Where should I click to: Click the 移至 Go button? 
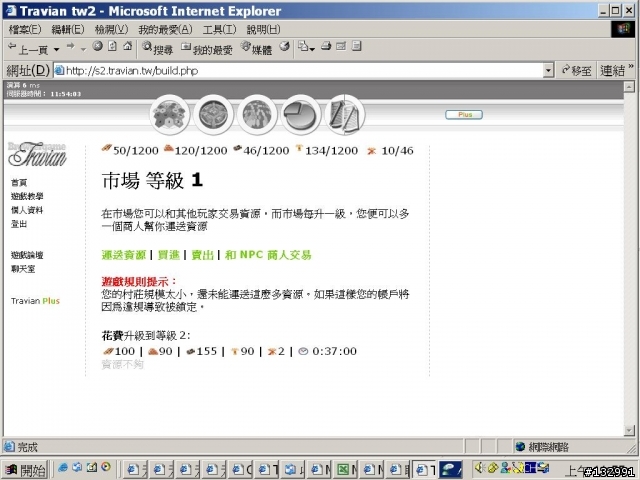(576, 71)
